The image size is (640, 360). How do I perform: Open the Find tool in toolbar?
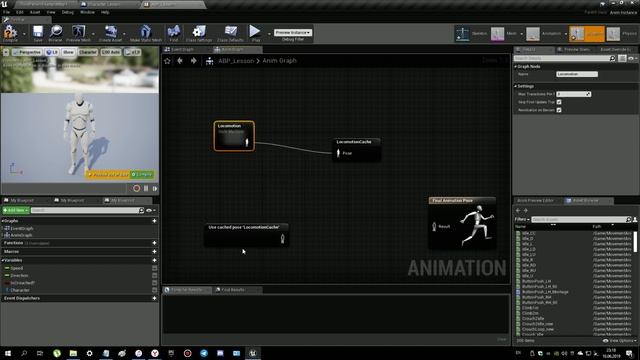pos(174,33)
